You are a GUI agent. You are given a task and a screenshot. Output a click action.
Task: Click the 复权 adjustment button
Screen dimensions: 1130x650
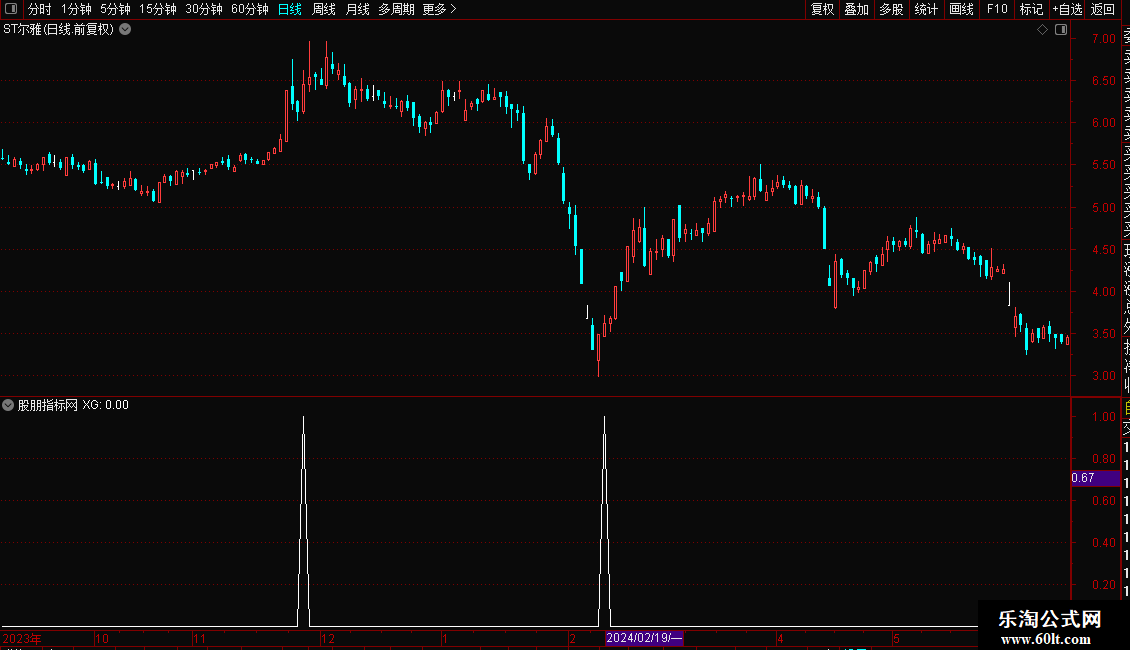[822, 9]
